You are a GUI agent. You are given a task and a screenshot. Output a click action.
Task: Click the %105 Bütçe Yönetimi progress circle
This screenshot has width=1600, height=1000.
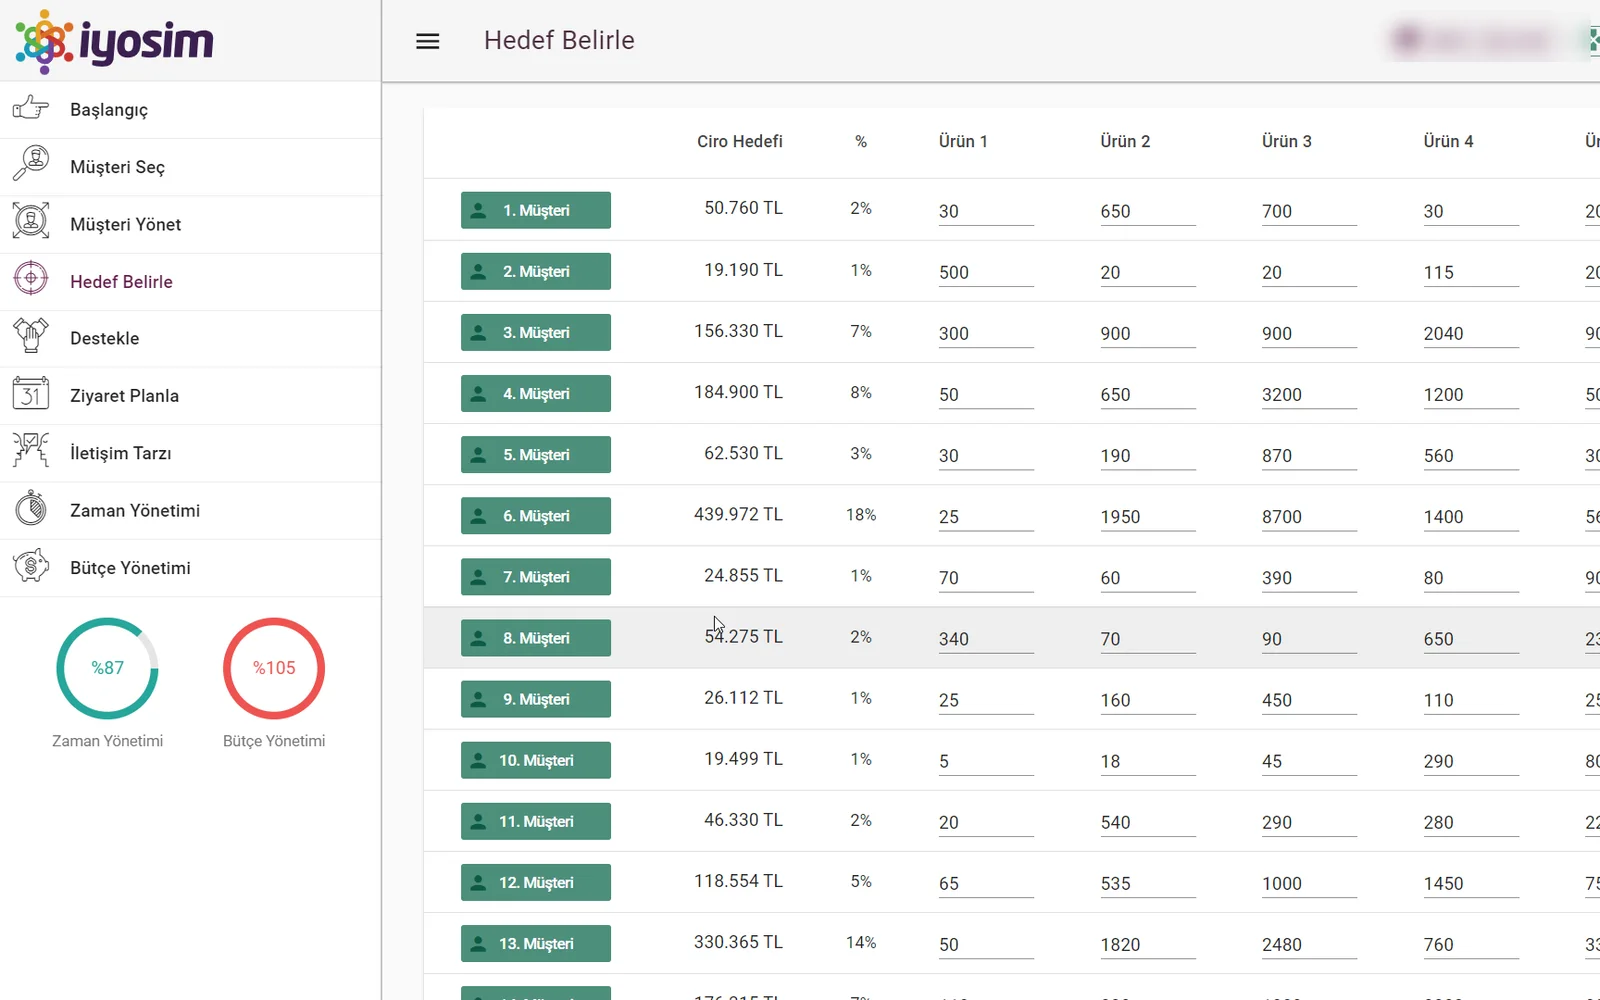coord(274,668)
